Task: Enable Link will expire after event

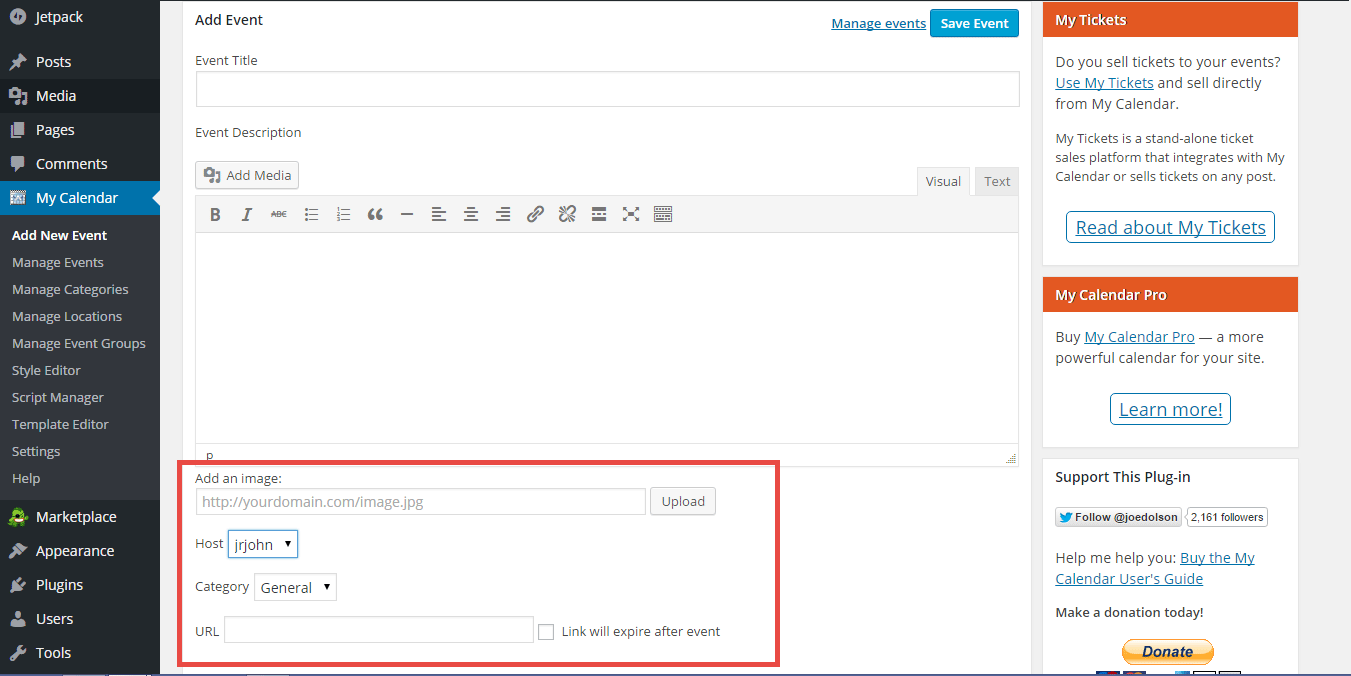Action: point(546,632)
